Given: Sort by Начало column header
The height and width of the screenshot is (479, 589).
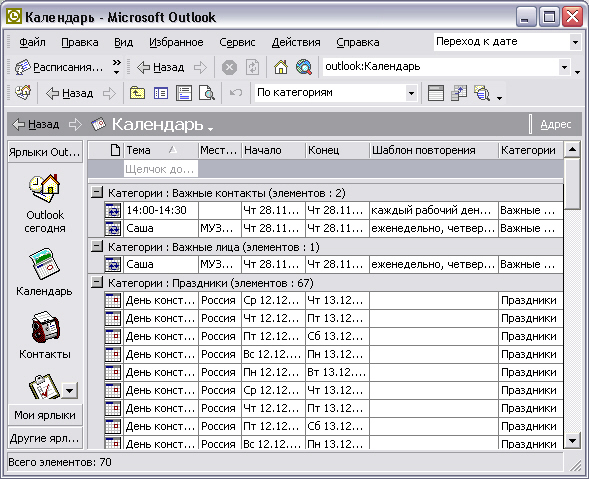Looking at the screenshot, I should (273, 150).
